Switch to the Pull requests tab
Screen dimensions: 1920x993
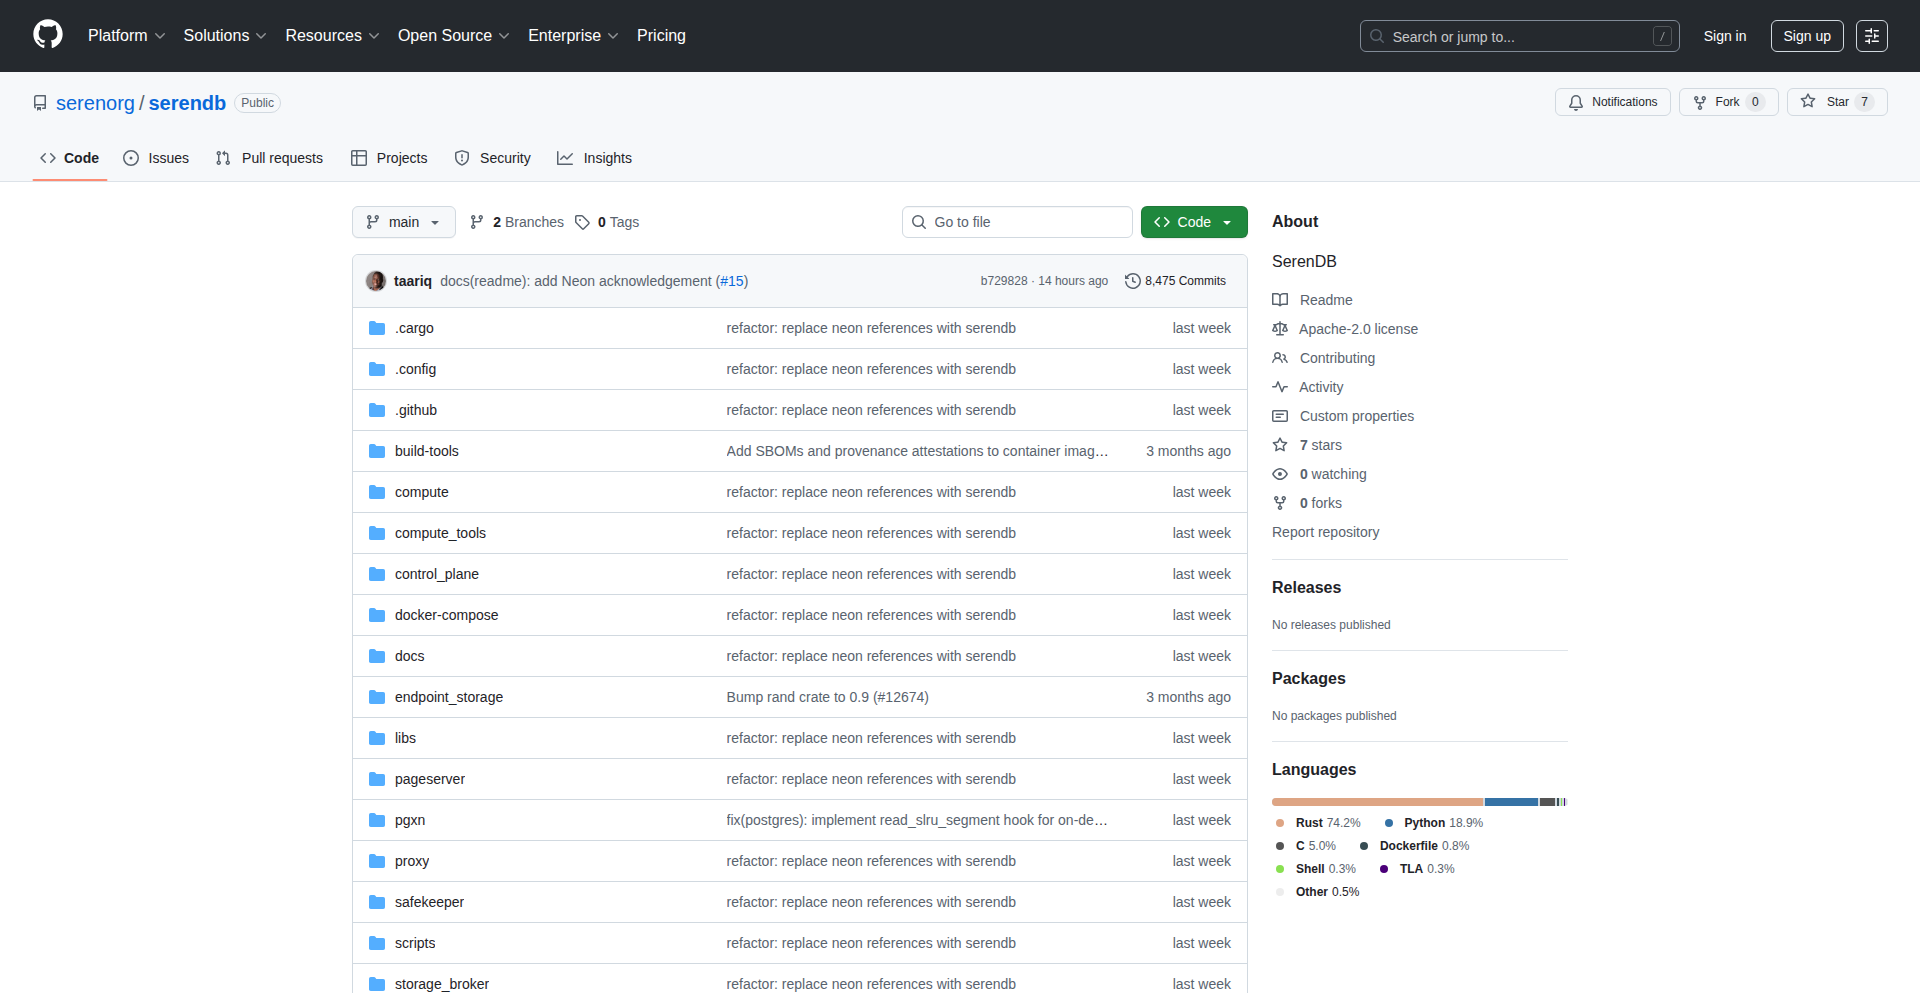click(270, 158)
